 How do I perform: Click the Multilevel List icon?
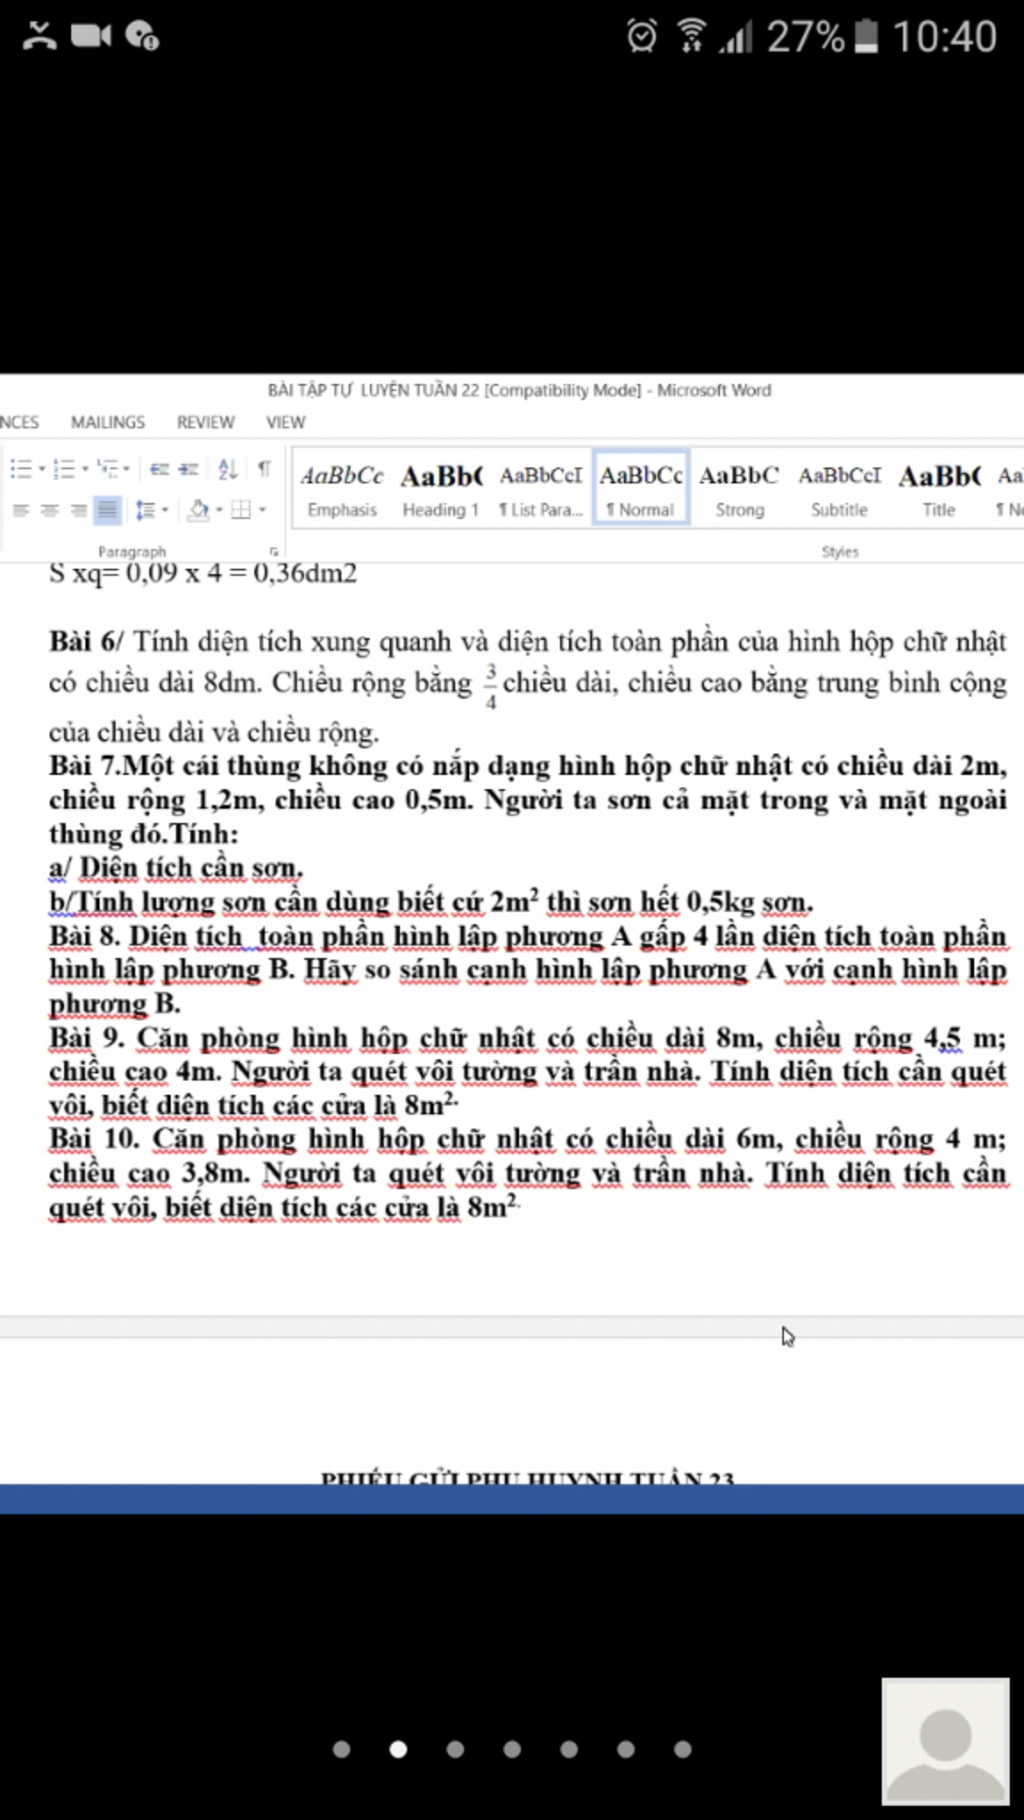point(108,468)
